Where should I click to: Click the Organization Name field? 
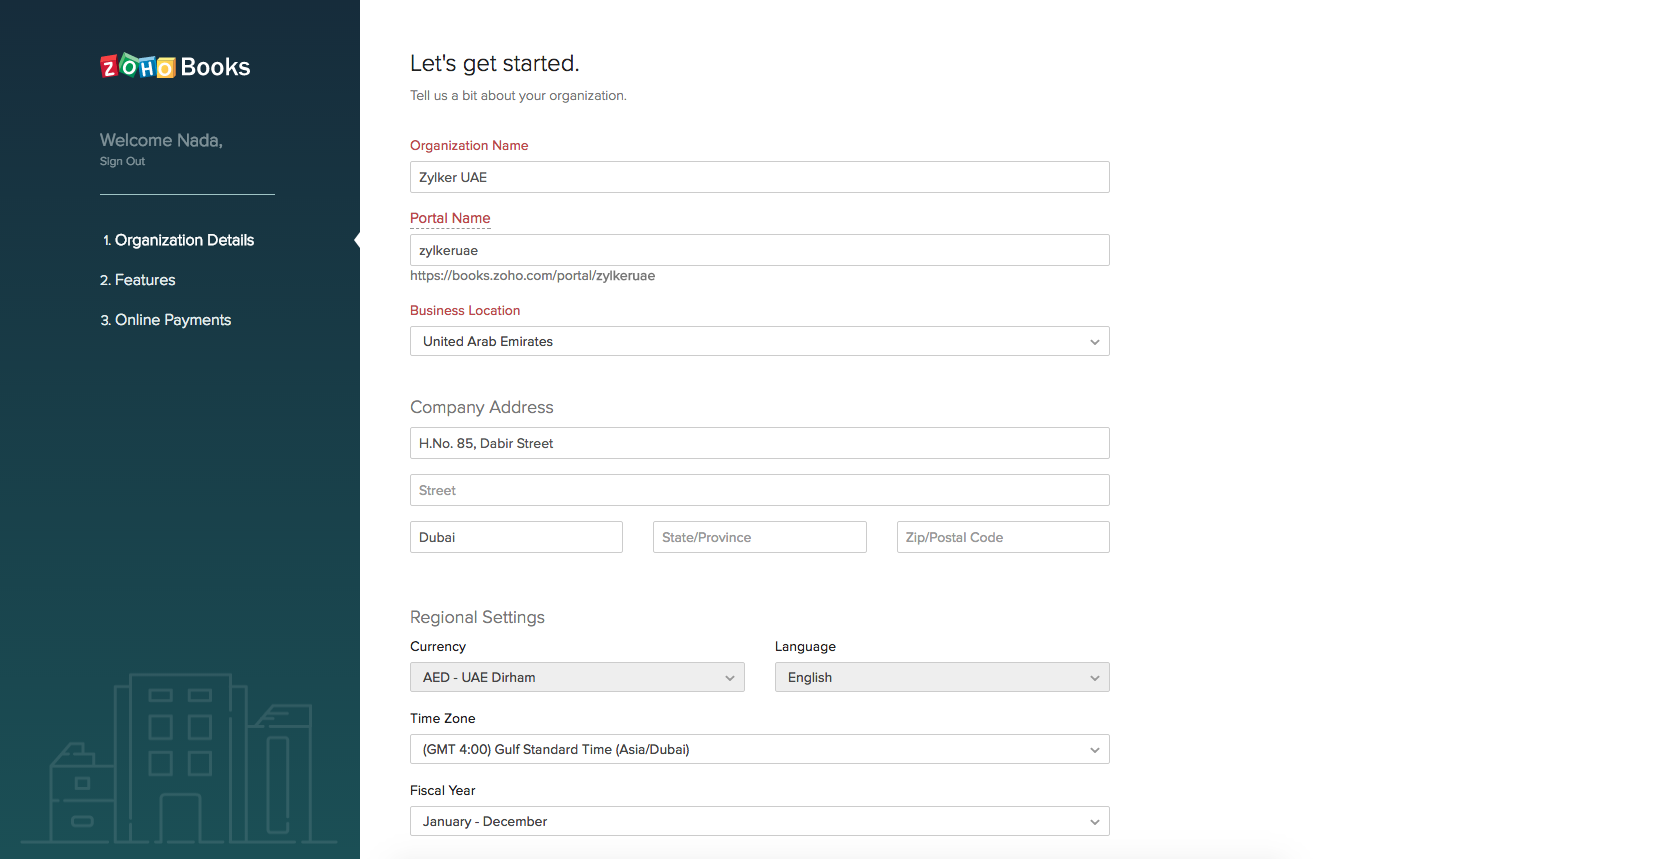click(759, 177)
